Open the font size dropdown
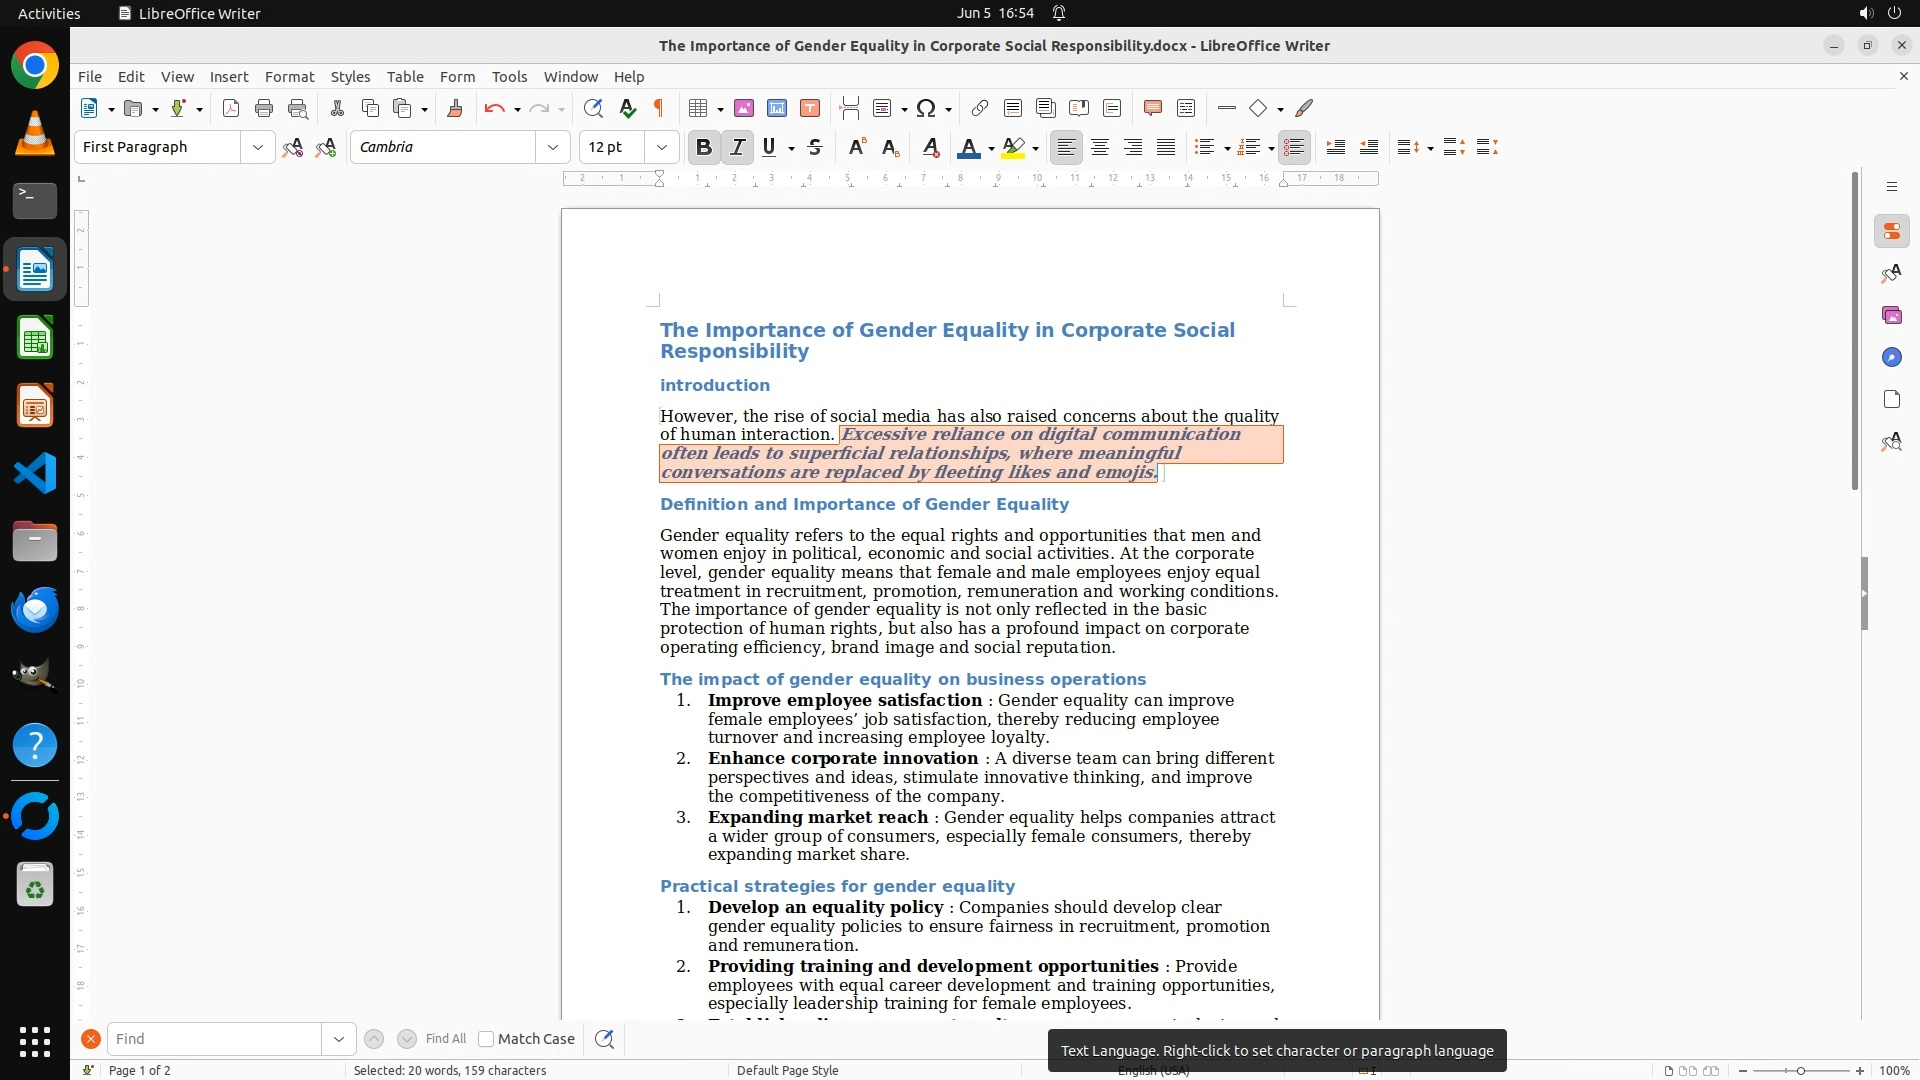1920x1080 pixels. pyautogui.click(x=661, y=147)
